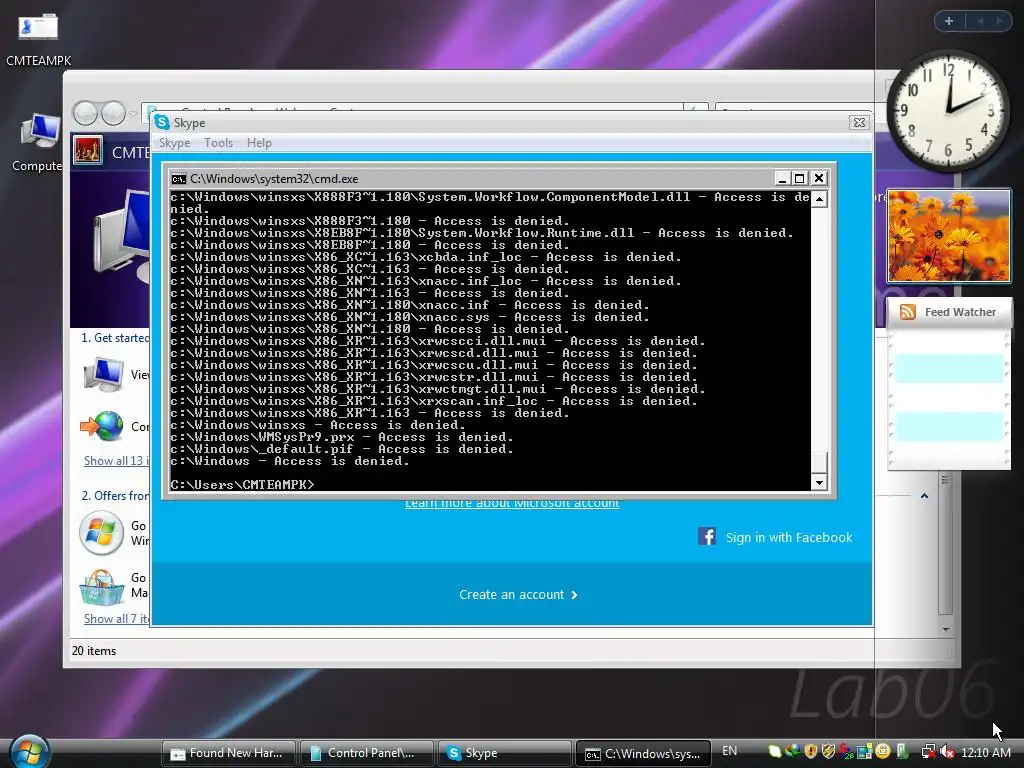Click the RSS icon in Feed Watcher gadget
This screenshot has width=1024, height=768.
click(908, 312)
